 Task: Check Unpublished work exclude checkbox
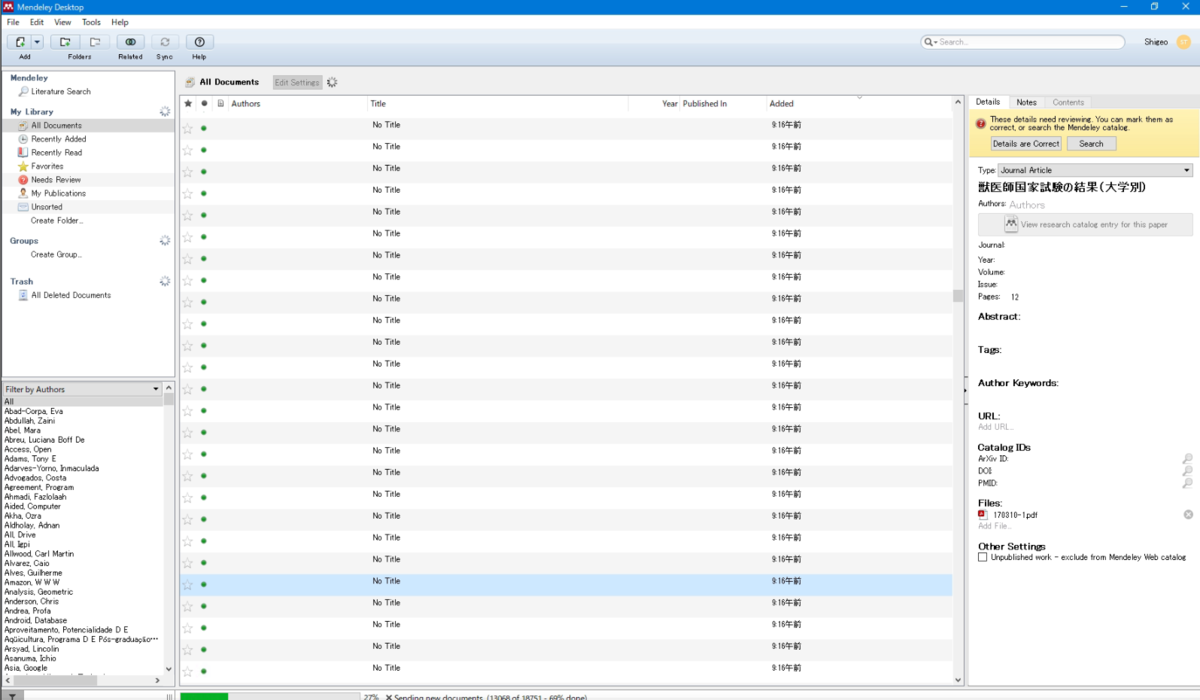coord(982,557)
